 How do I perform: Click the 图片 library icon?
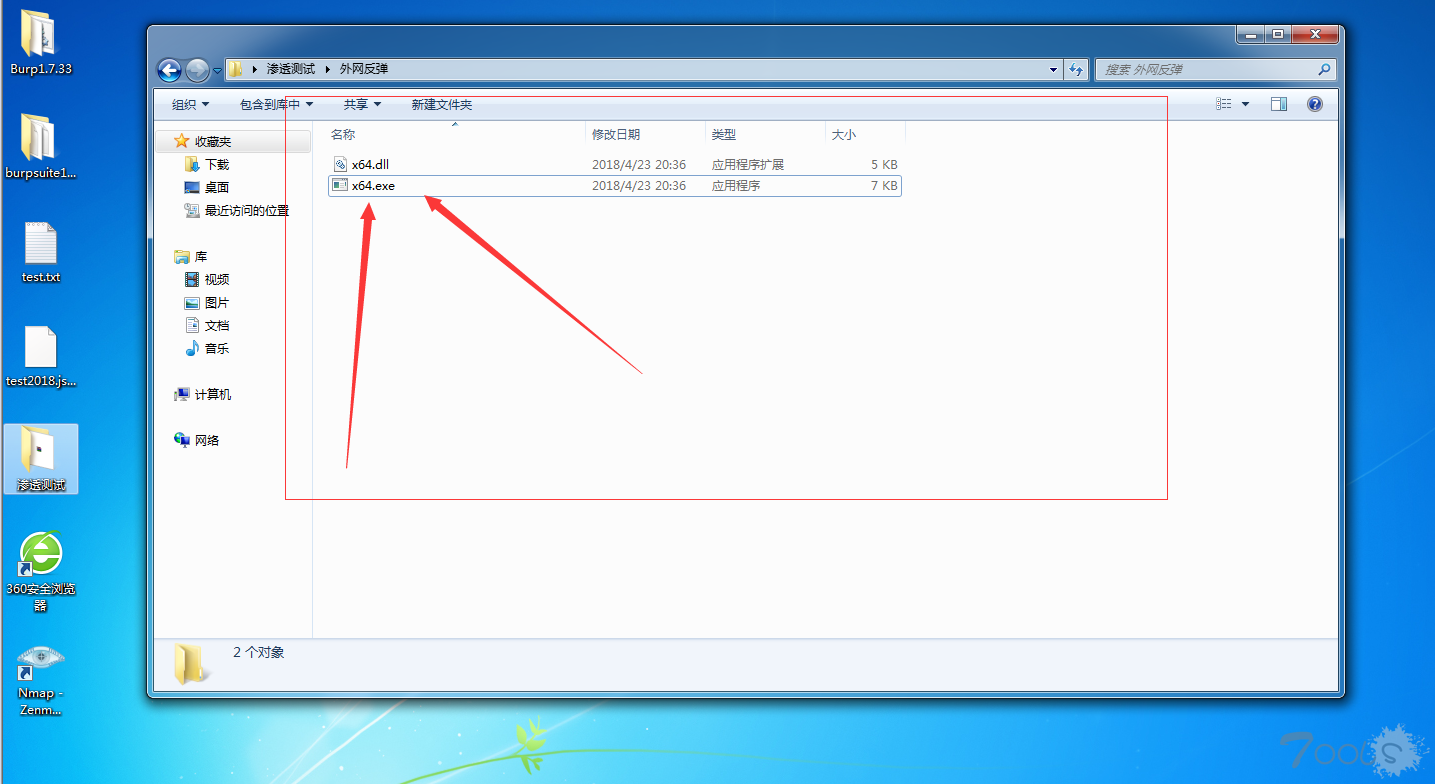(x=192, y=302)
